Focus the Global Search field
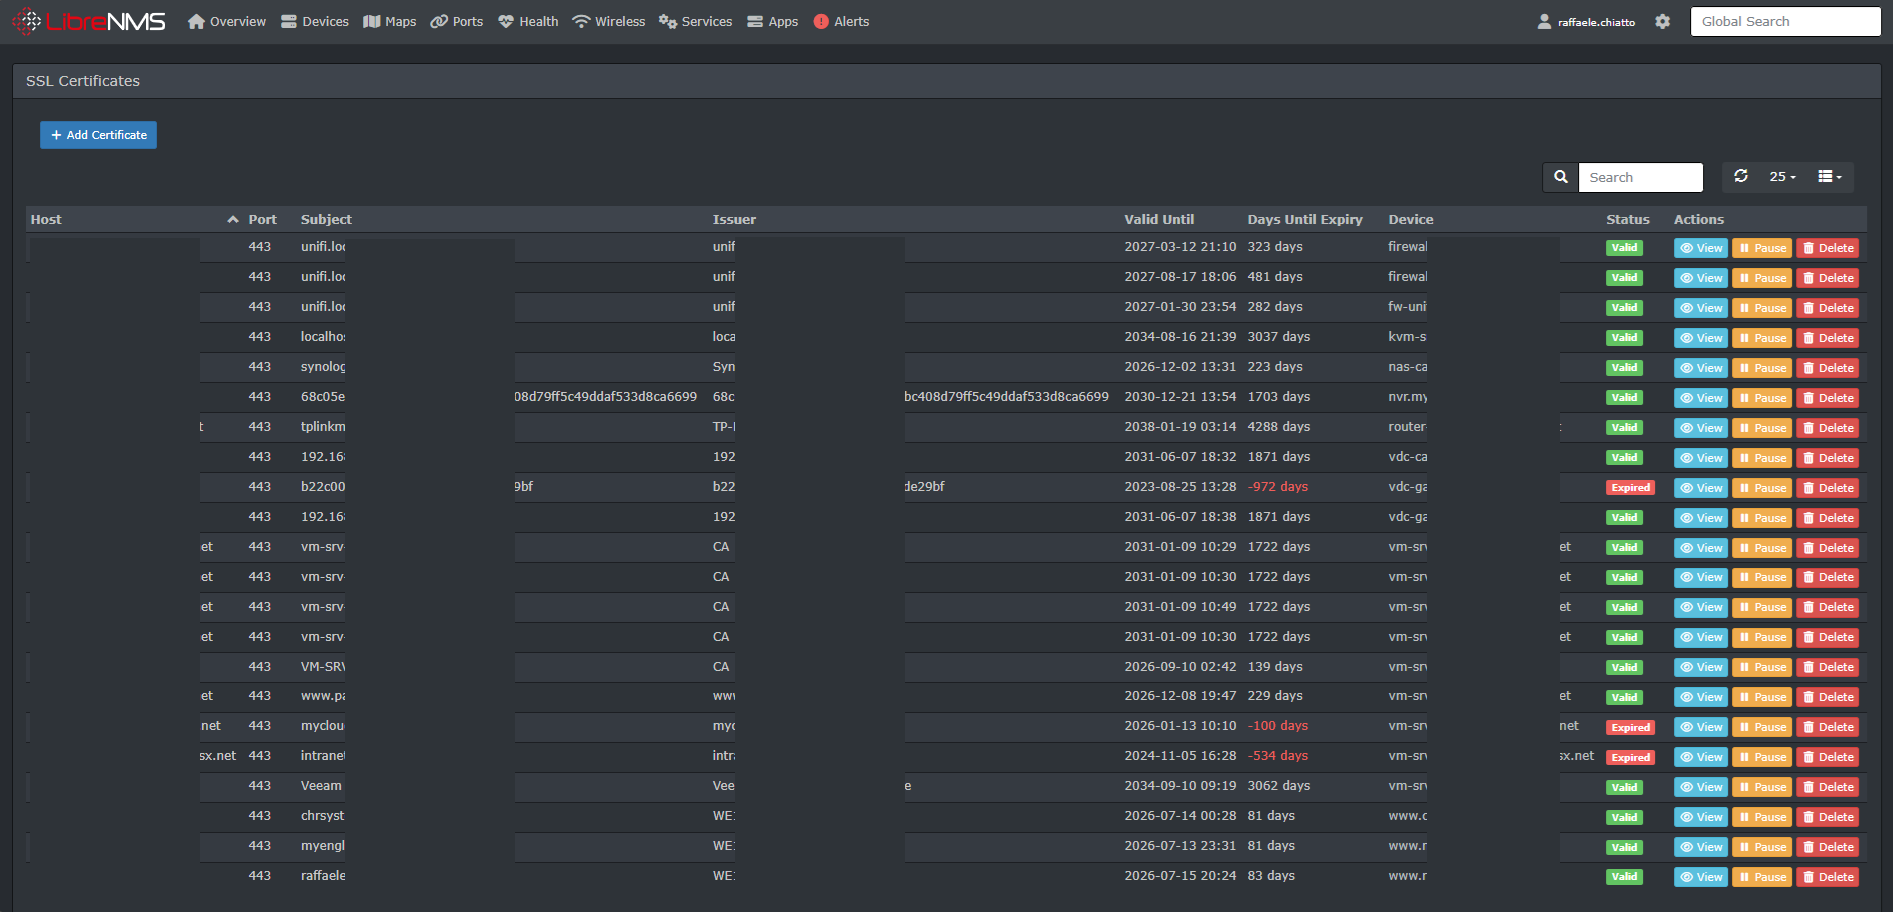Screen dimensions: 1893x912 (x=1785, y=21)
